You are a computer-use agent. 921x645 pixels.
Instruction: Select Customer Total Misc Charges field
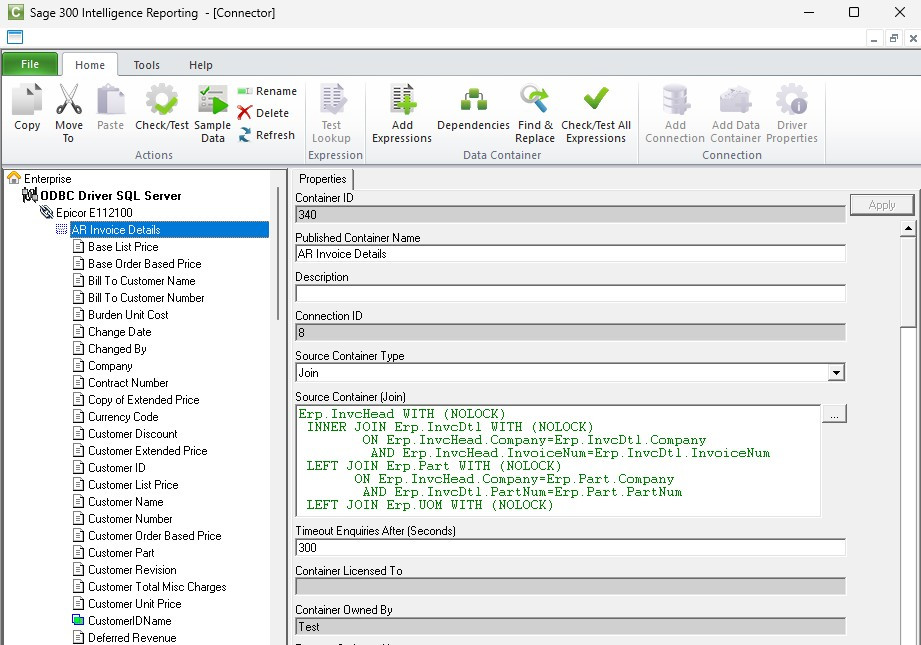[x=157, y=587]
